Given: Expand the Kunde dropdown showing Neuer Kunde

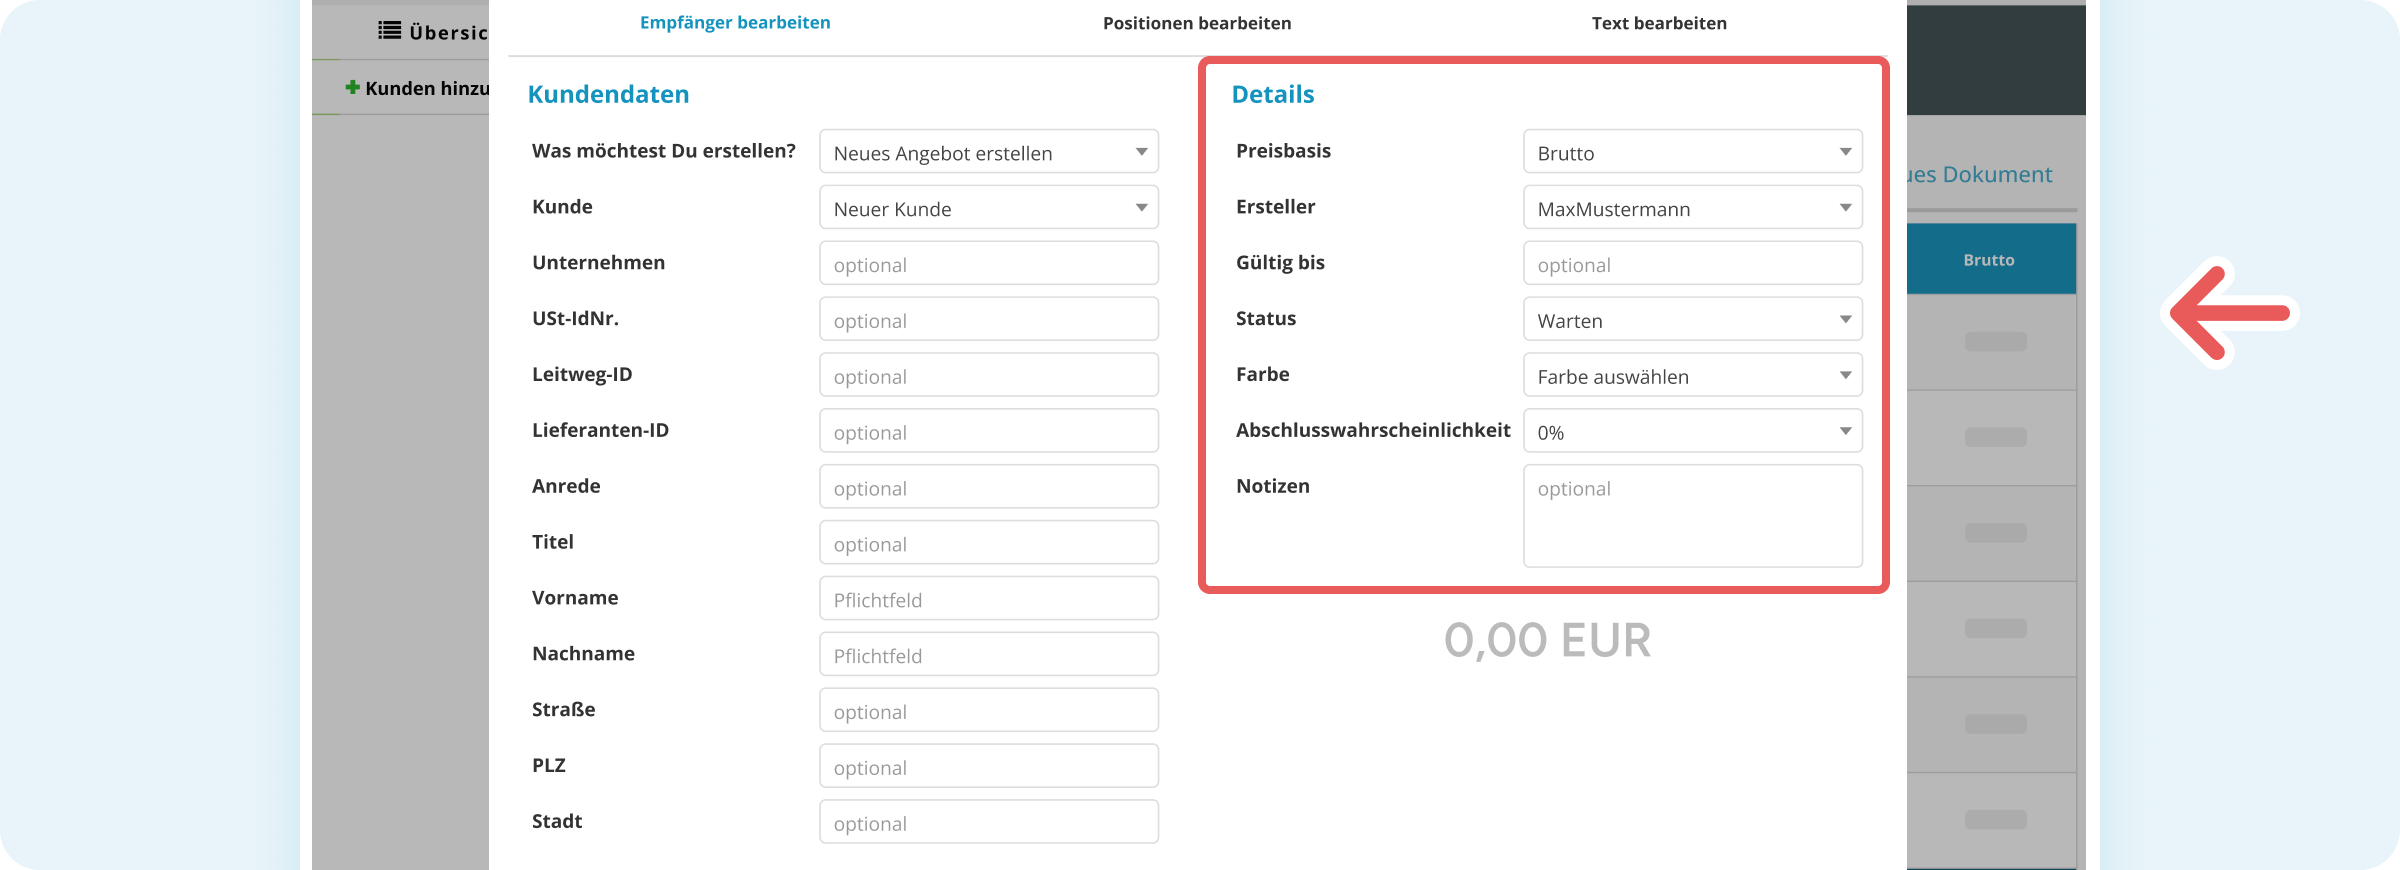Looking at the screenshot, I should click(x=988, y=208).
